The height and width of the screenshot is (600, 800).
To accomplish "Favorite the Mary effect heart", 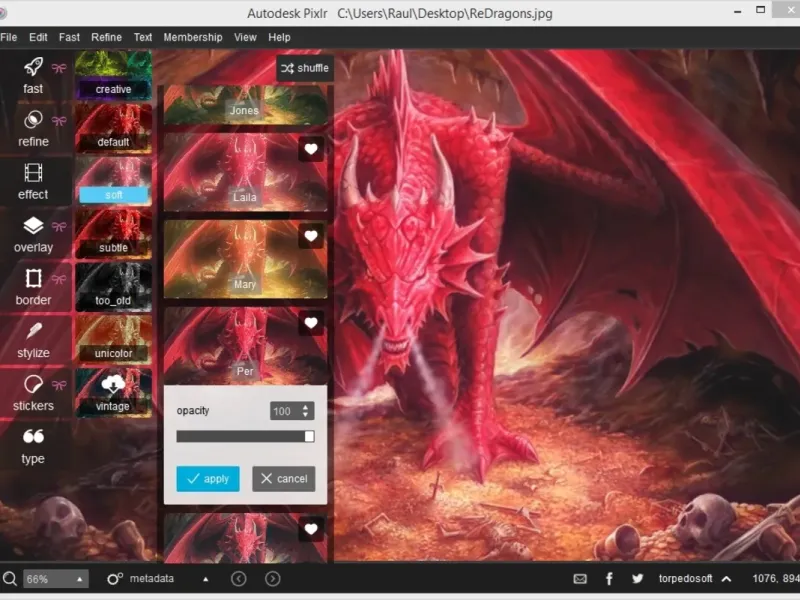I will (311, 236).
